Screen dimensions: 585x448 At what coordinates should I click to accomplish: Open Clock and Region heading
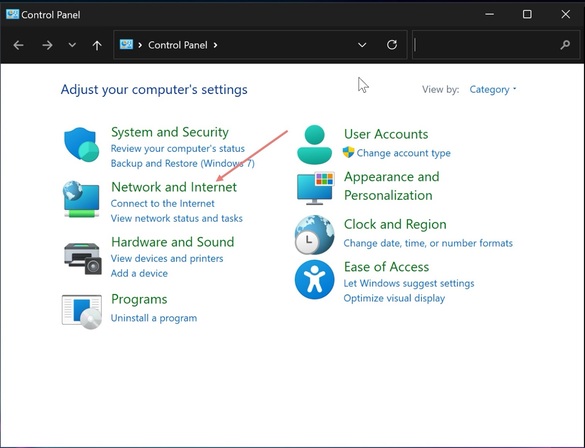(x=395, y=224)
